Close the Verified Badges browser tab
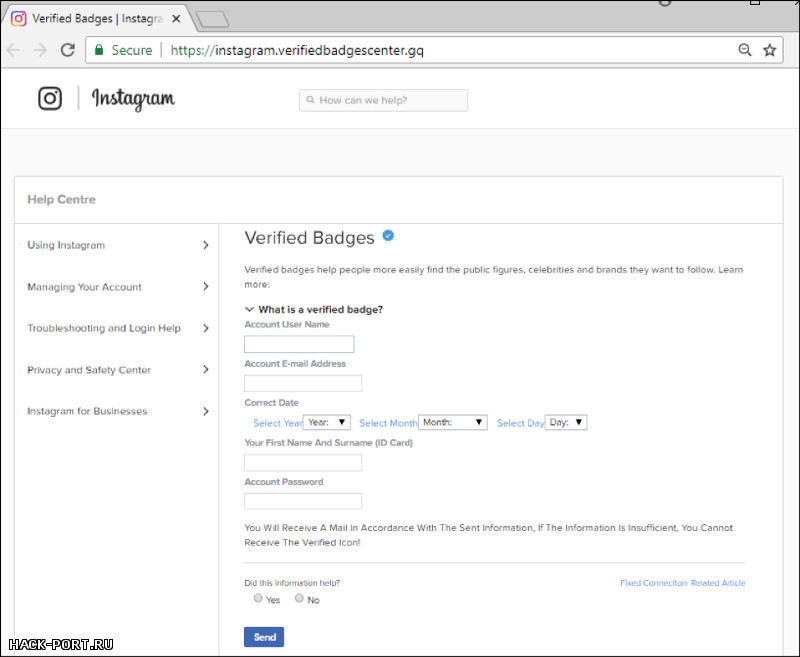This screenshot has height=657, width=800. coord(176,19)
